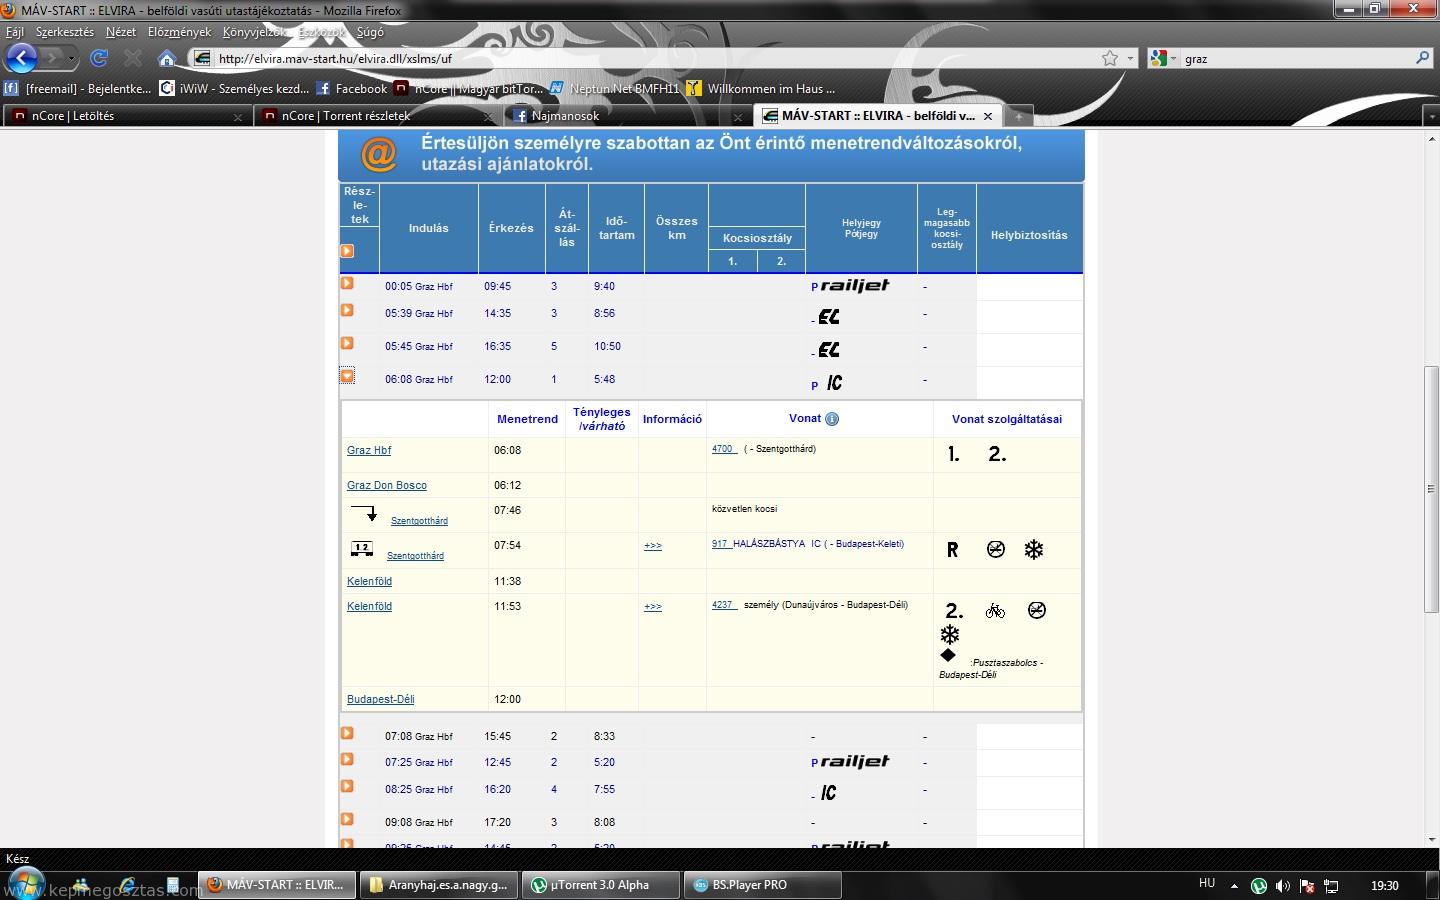Open the Könyvjelzők menu
Screen dimensions: 1440x900
point(255,32)
